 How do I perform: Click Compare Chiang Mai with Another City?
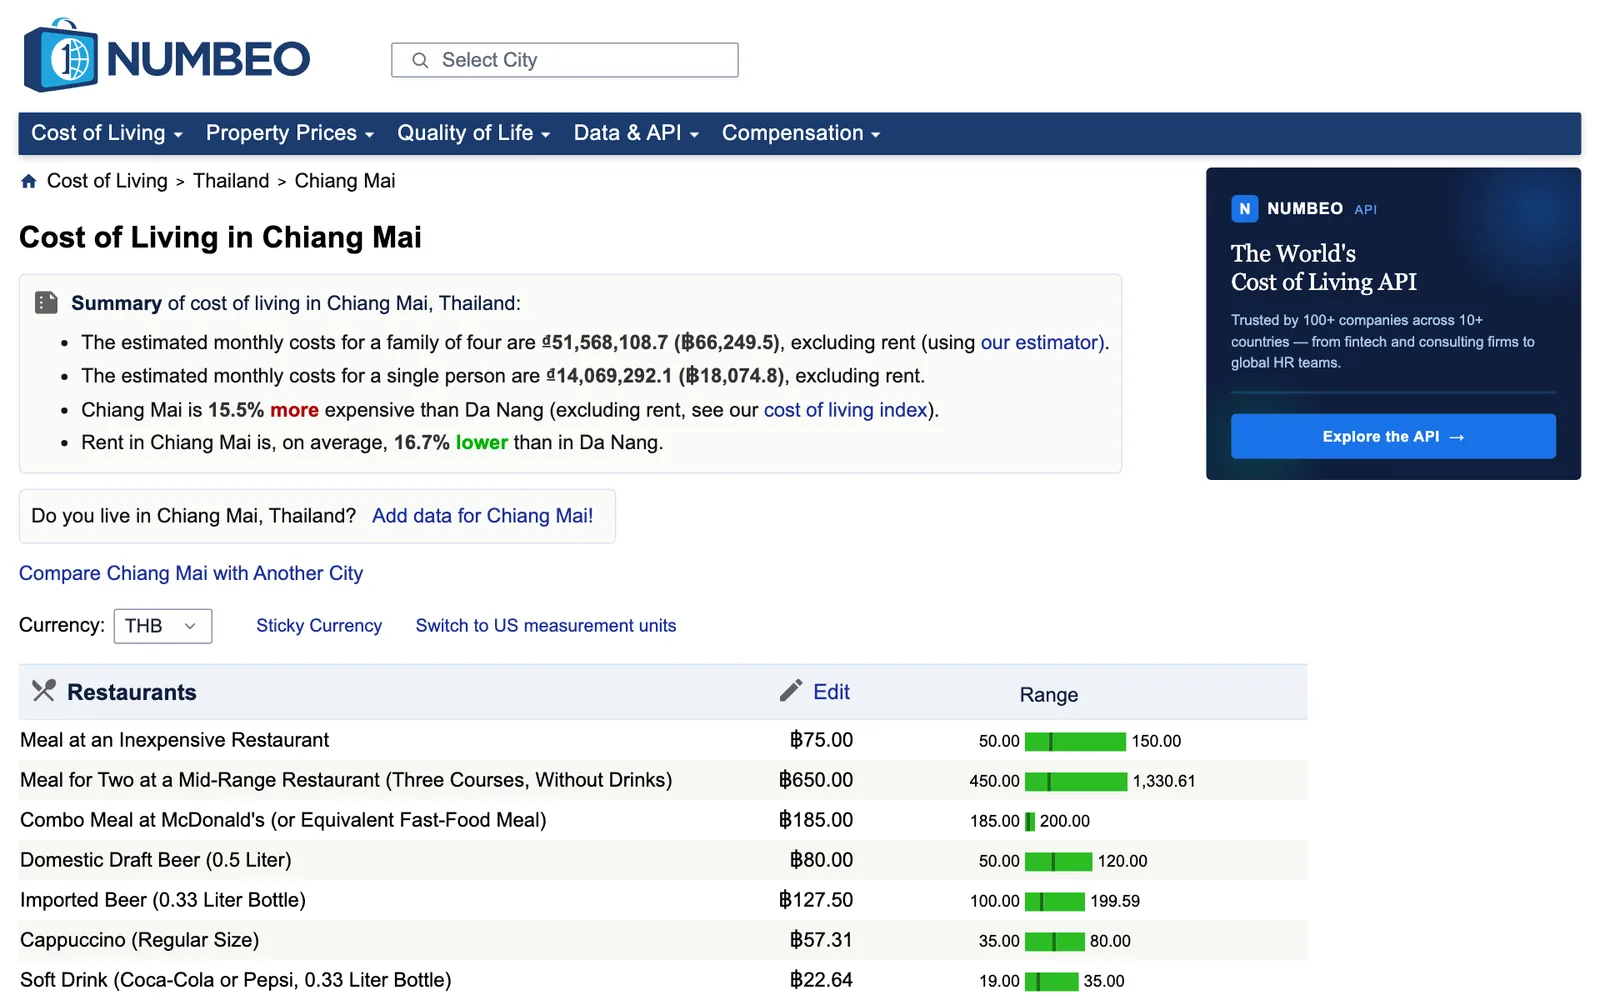tap(191, 573)
